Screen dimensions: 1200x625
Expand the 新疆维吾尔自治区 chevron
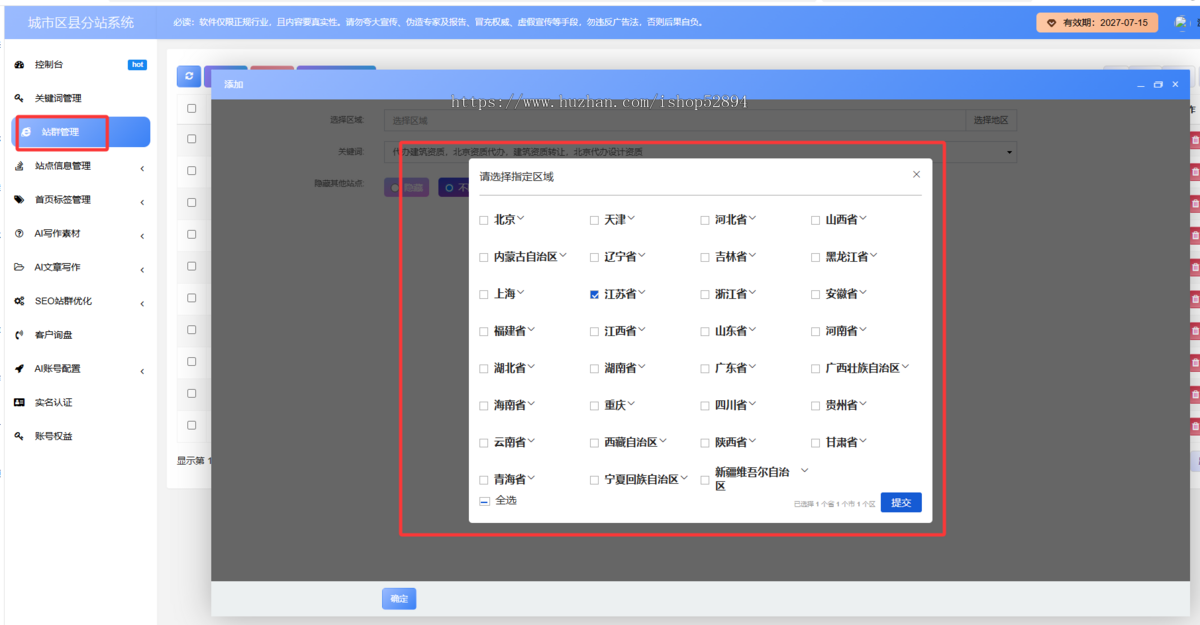(804, 470)
